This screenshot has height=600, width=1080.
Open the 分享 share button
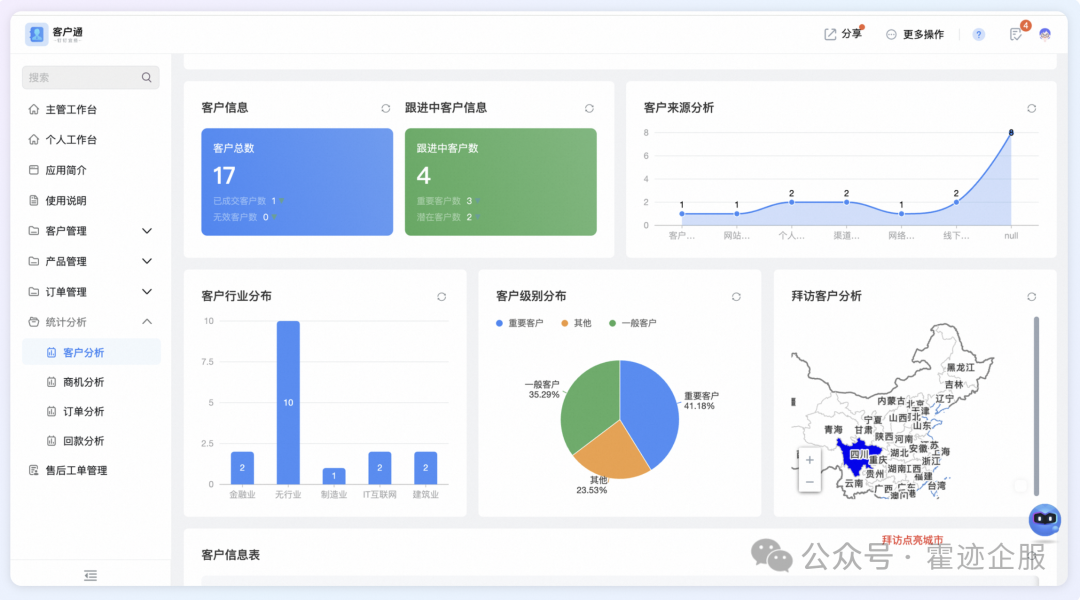click(843, 34)
